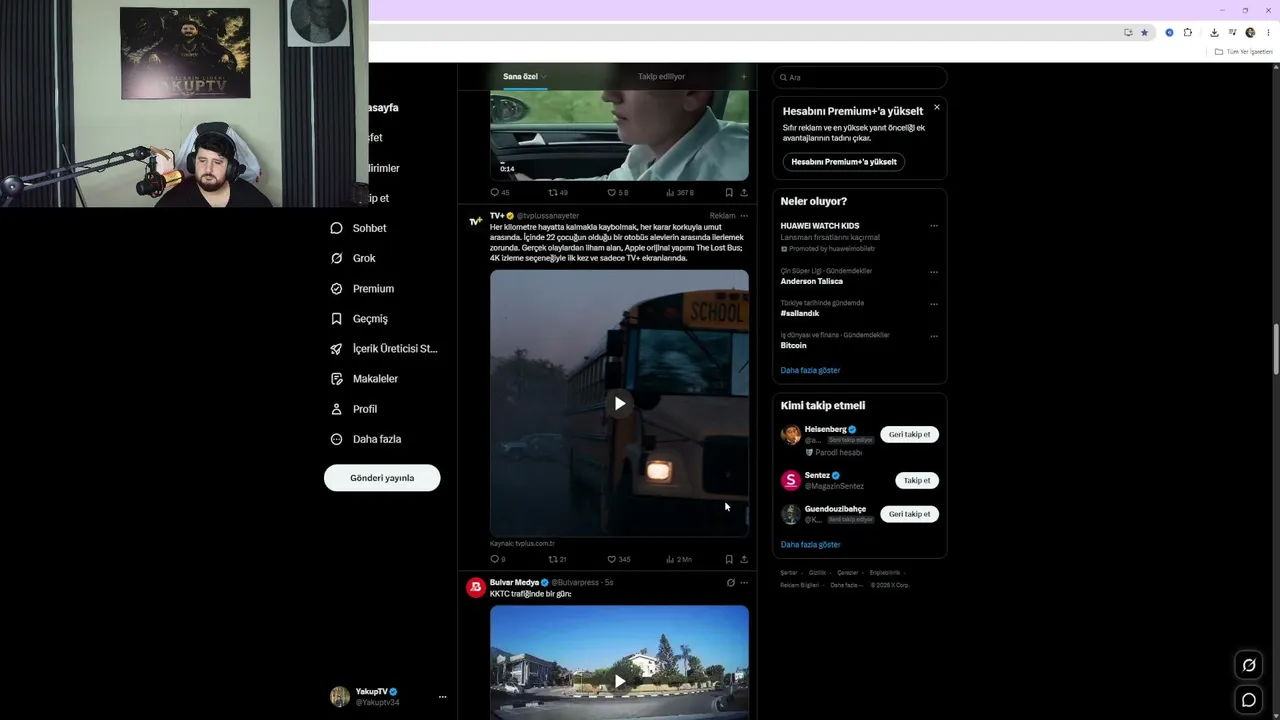Open the Bitcoin trending topic
Screen dimensions: 1280x720
coord(793,346)
